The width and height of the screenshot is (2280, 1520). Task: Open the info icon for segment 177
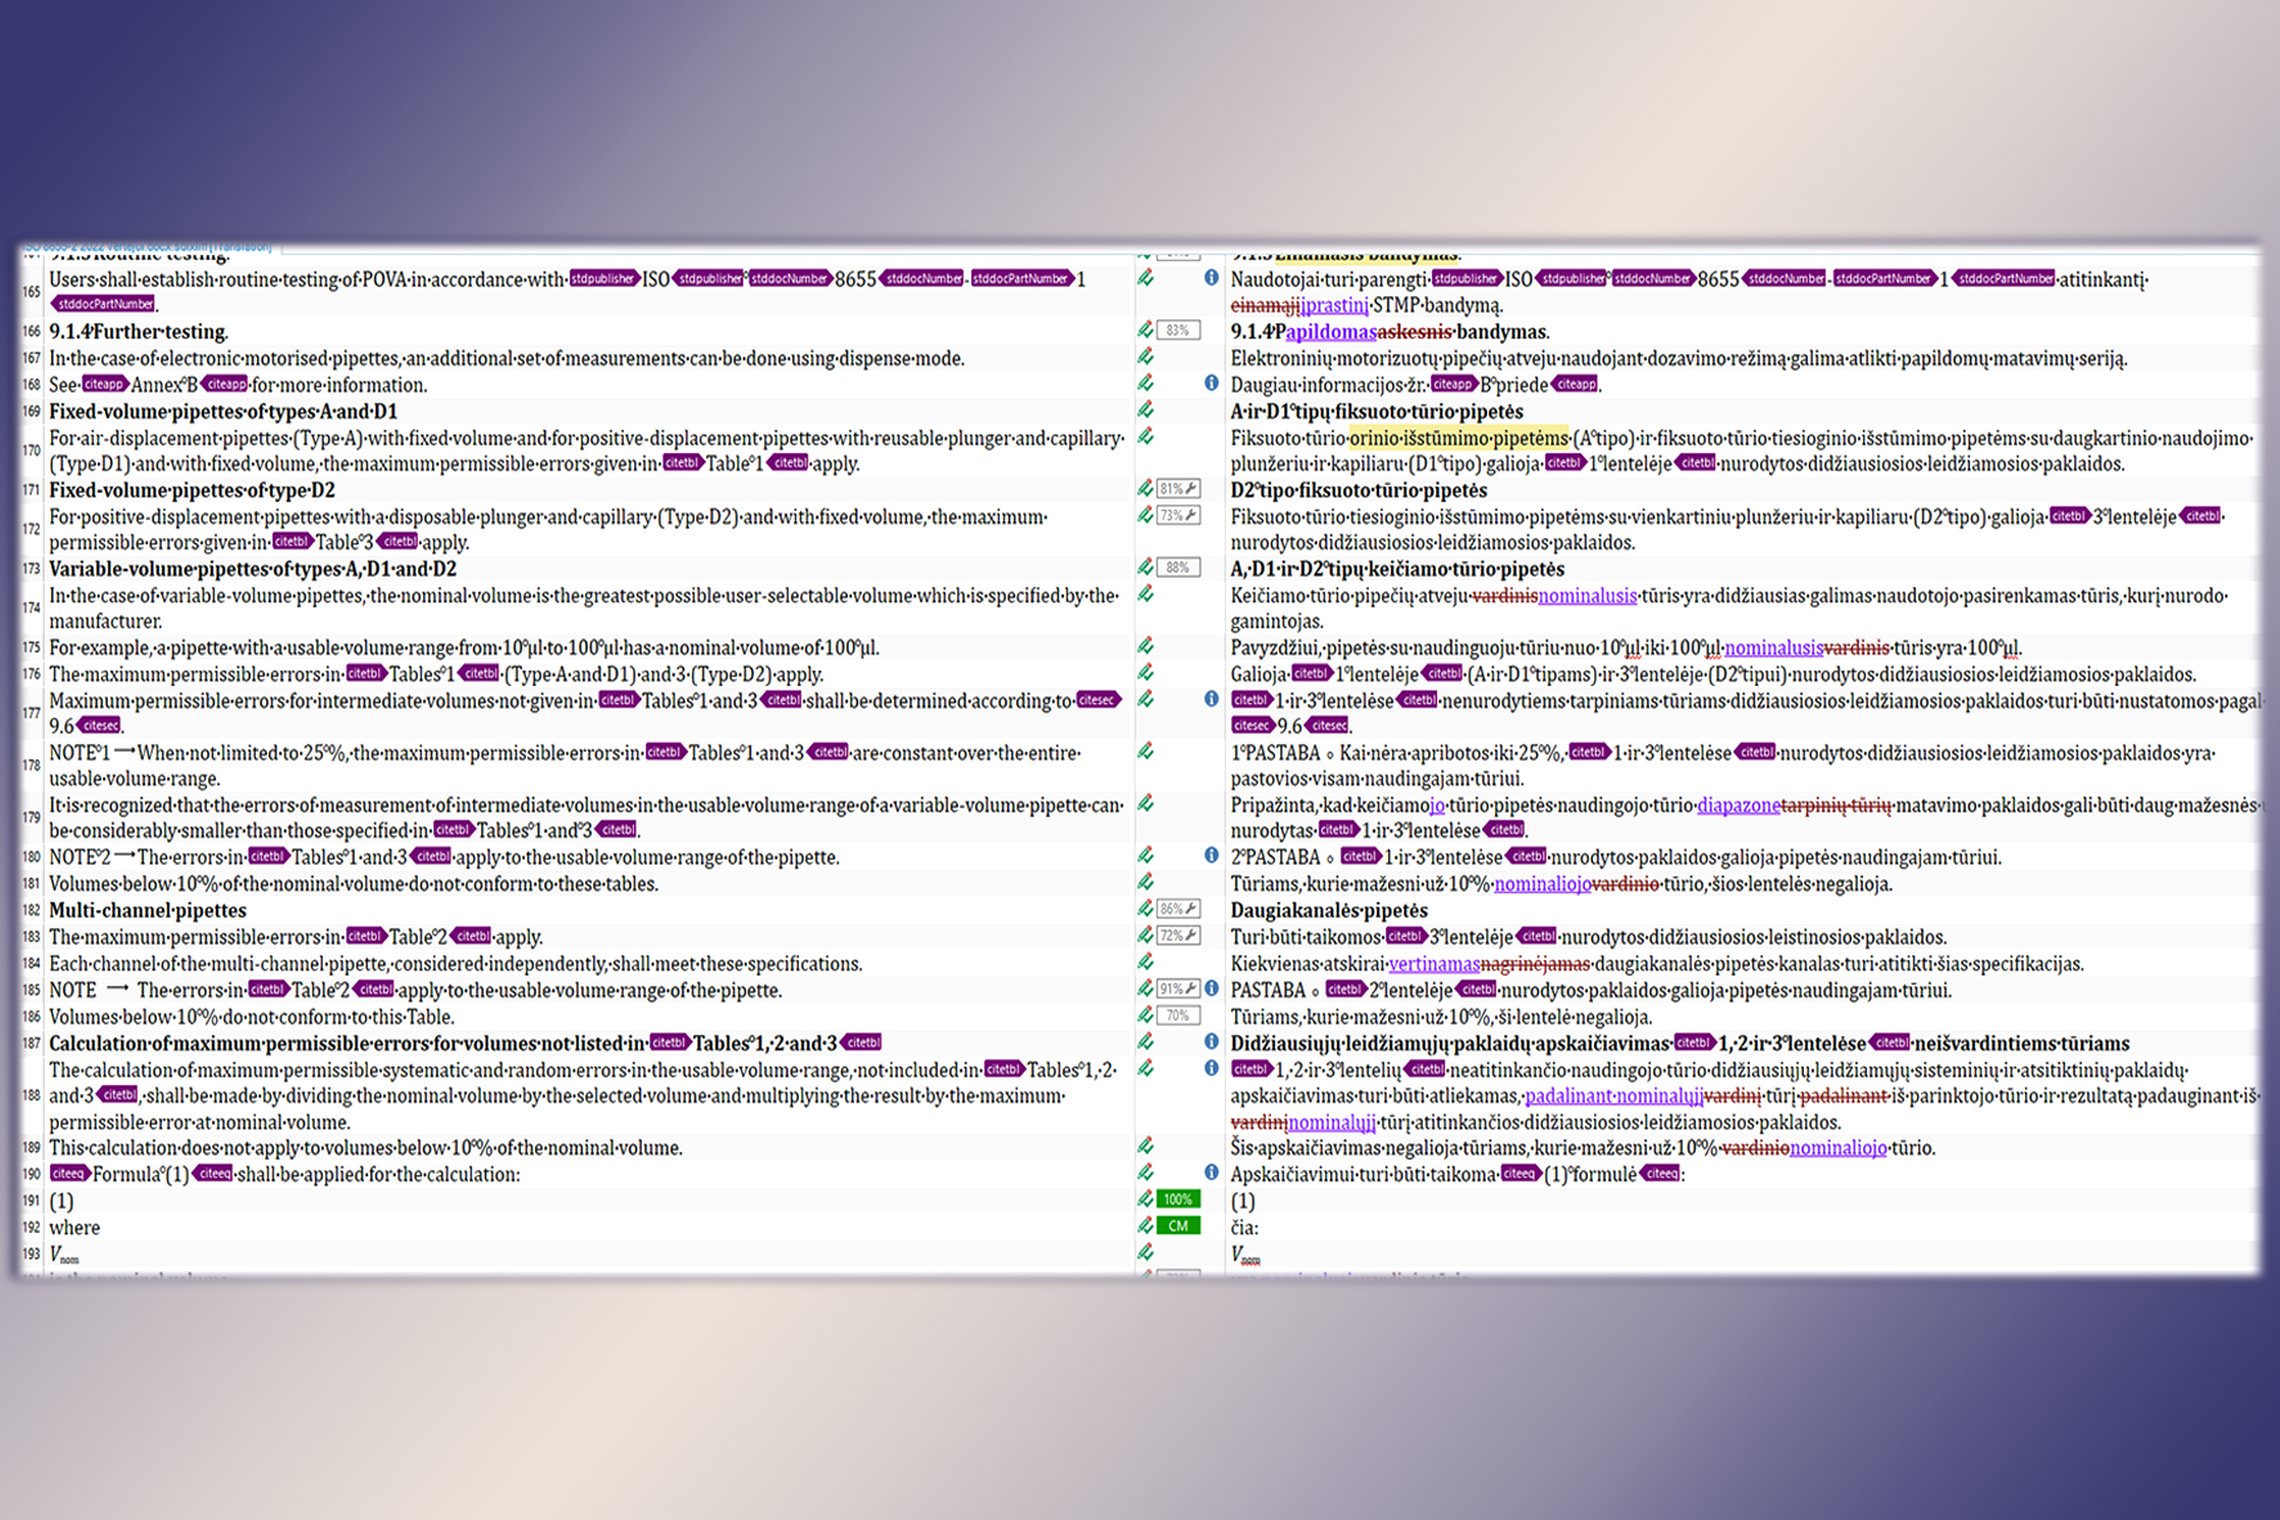tap(1211, 699)
